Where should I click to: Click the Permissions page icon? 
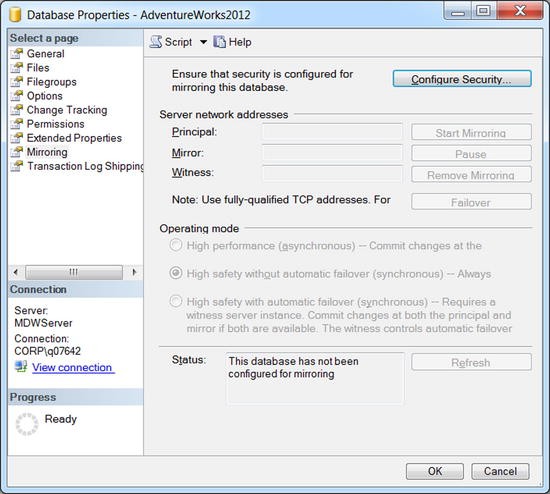point(16,124)
